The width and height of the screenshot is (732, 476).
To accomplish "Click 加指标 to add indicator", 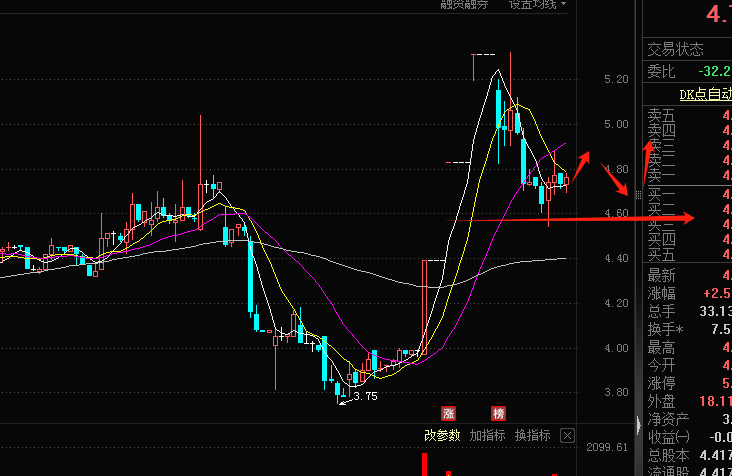I will [x=487, y=435].
